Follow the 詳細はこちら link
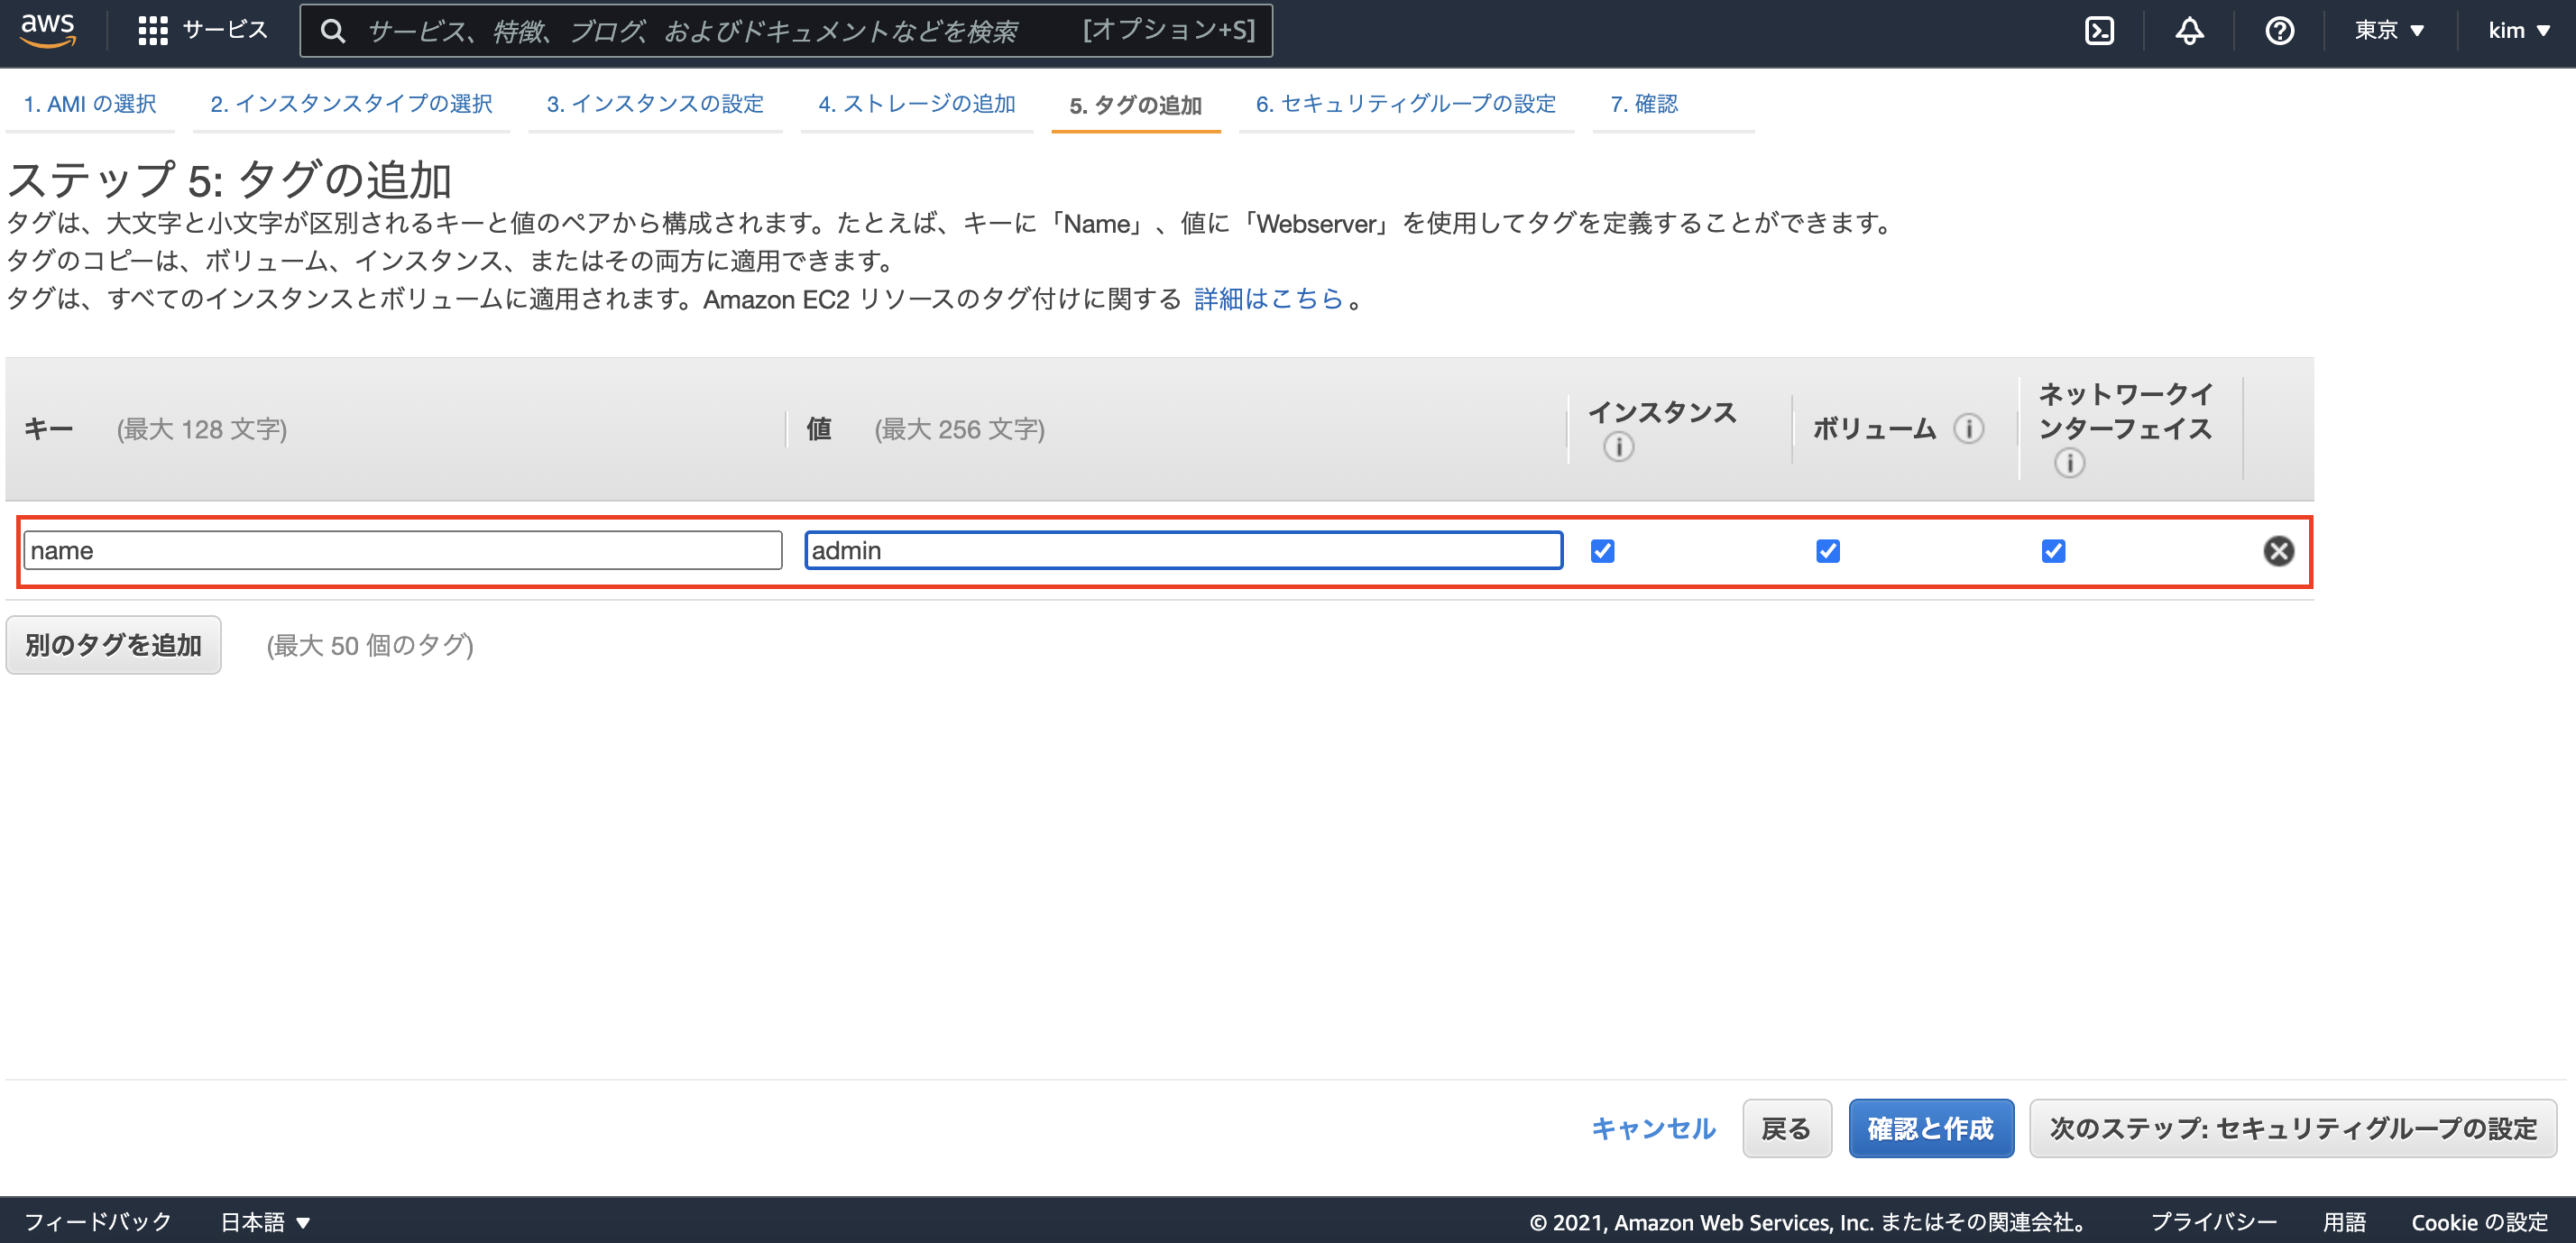This screenshot has width=2576, height=1243. tap(1268, 299)
